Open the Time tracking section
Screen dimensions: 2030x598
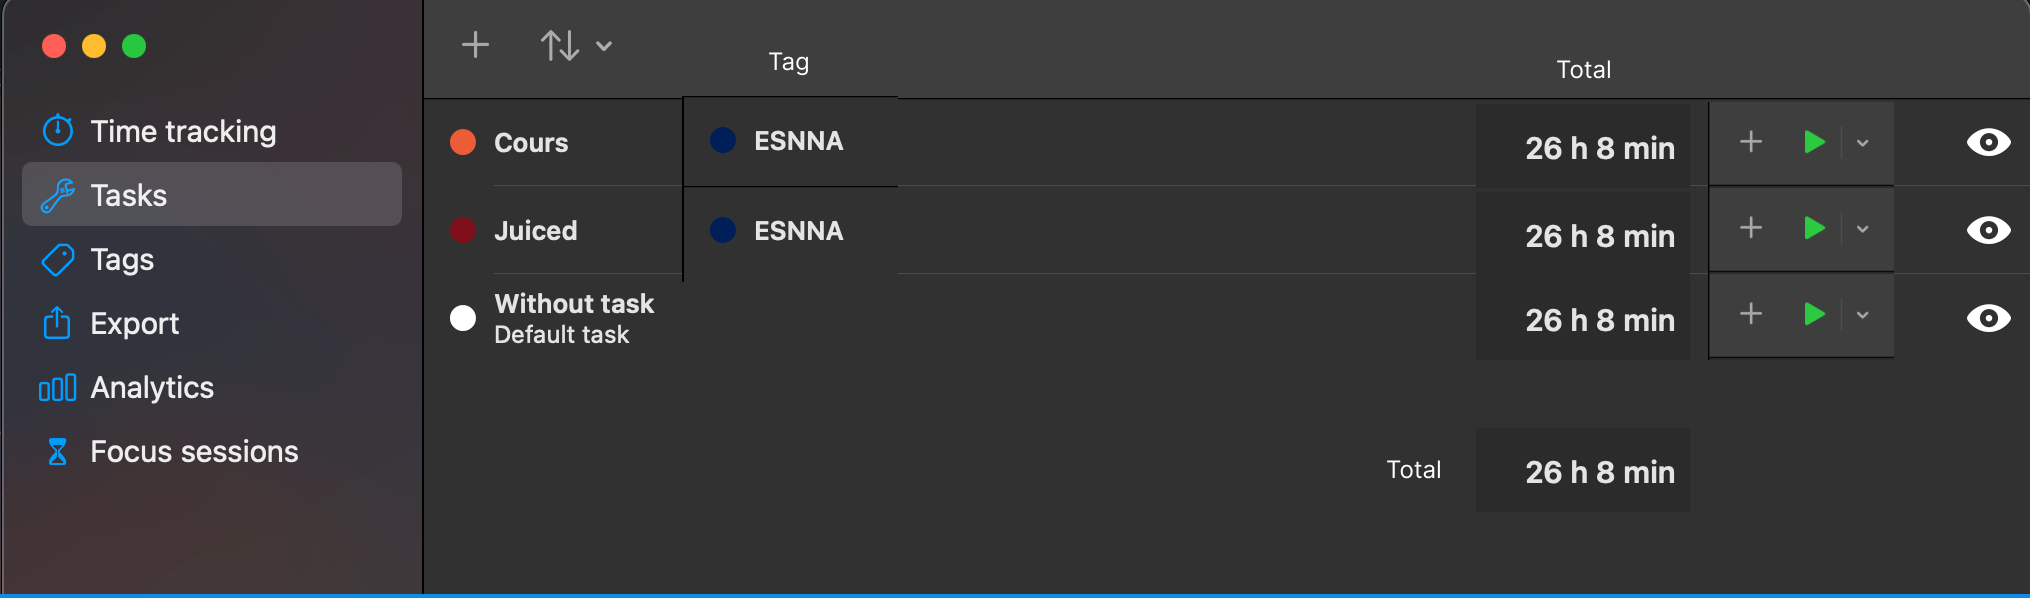(x=183, y=131)
